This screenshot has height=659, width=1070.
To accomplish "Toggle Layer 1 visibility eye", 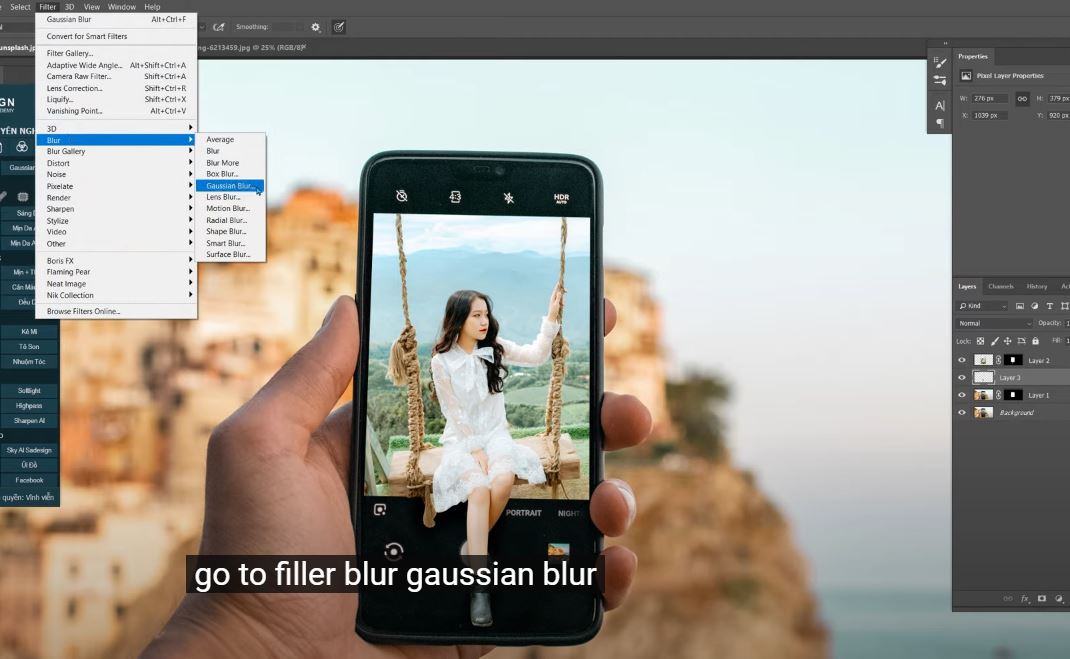I will tap(962, 395).
